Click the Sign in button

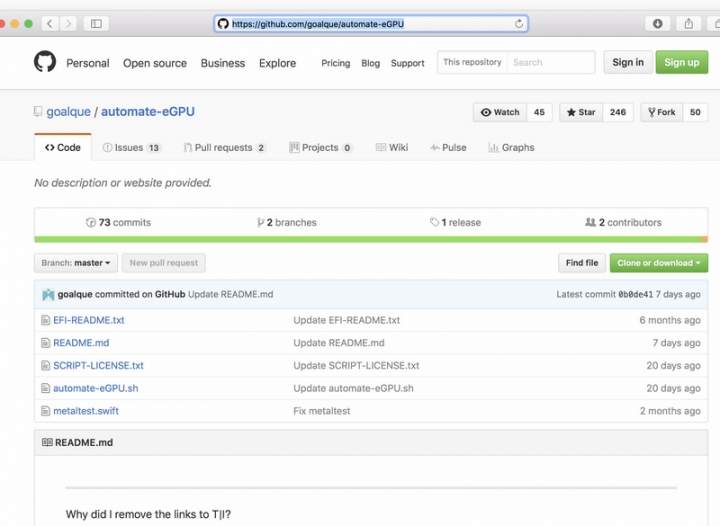(x=628, y=62)
